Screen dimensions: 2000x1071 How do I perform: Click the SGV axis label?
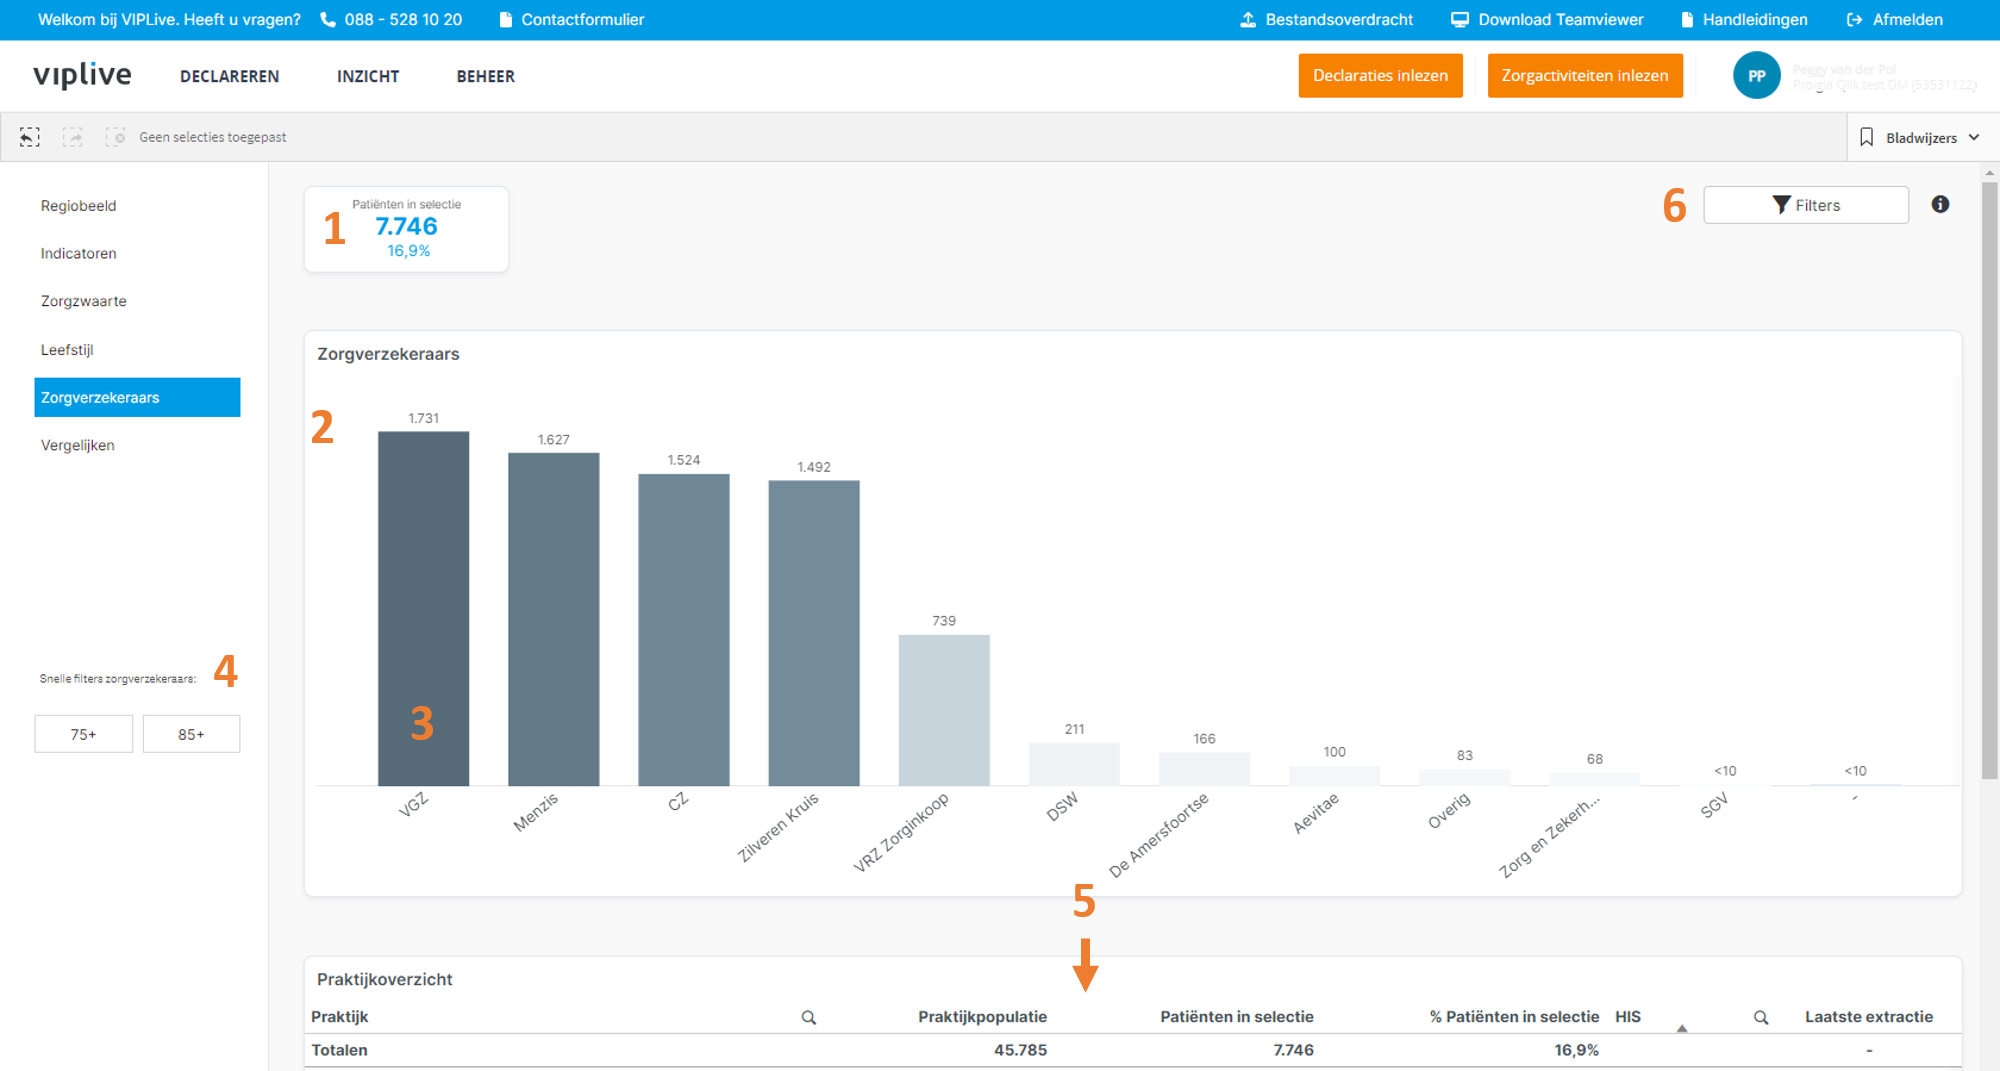1714,806
